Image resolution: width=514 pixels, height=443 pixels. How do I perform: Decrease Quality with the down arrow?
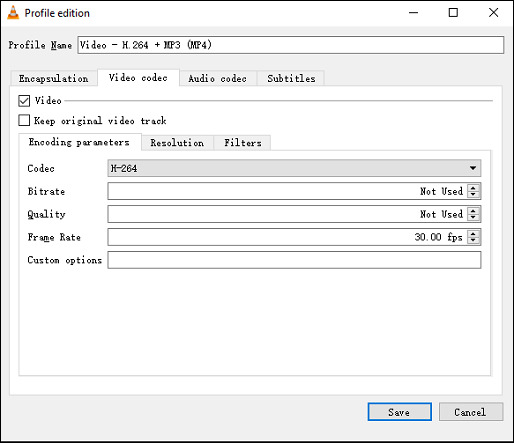(x=473, y=218)
